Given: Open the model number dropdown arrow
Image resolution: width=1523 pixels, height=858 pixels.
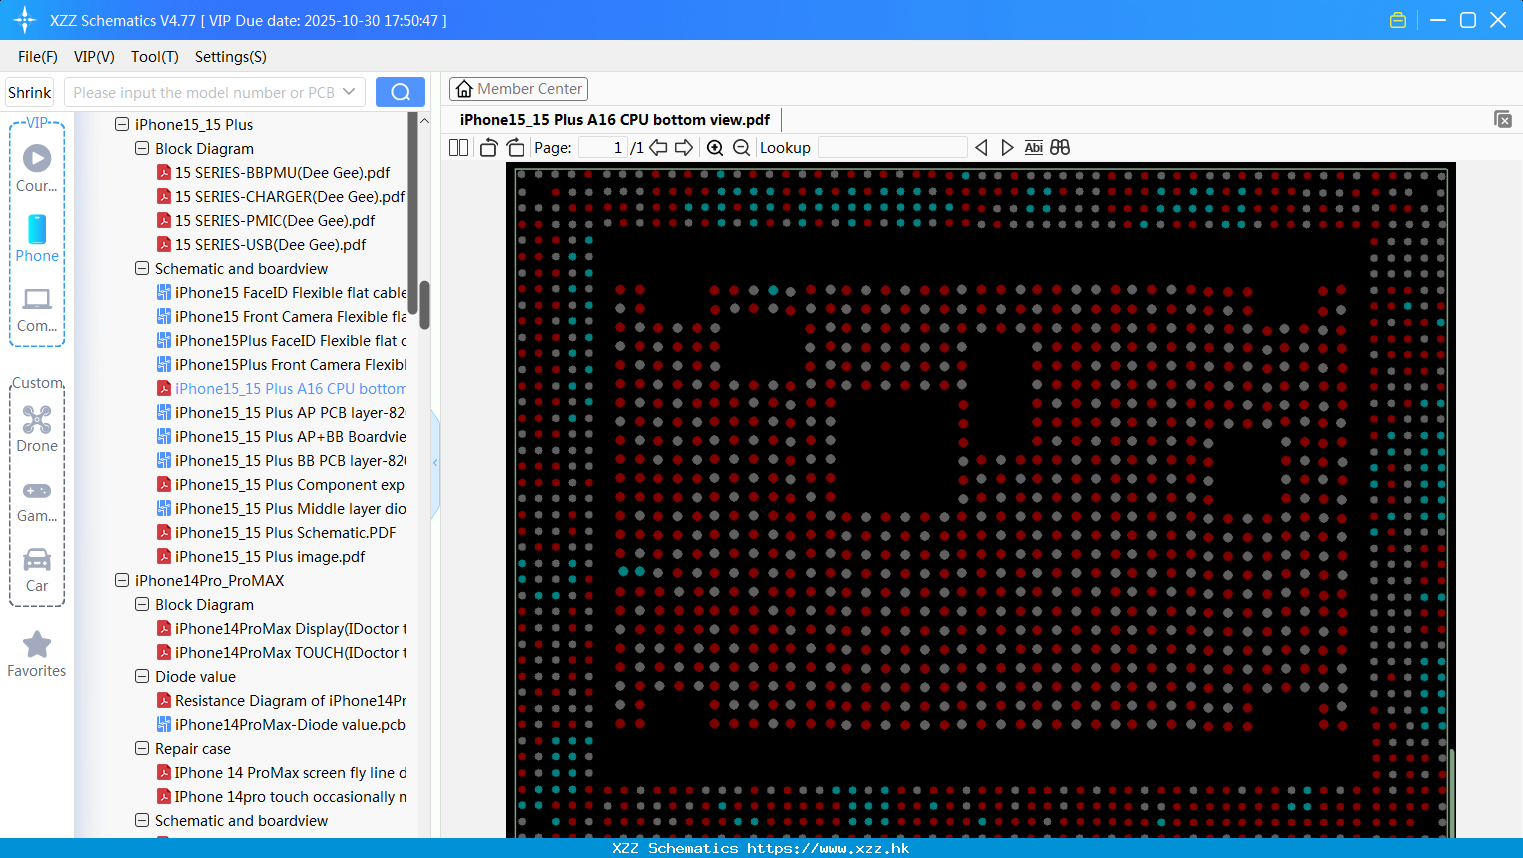Looking at the screenshot, I should pyautogui.click(x=349, y=92).
